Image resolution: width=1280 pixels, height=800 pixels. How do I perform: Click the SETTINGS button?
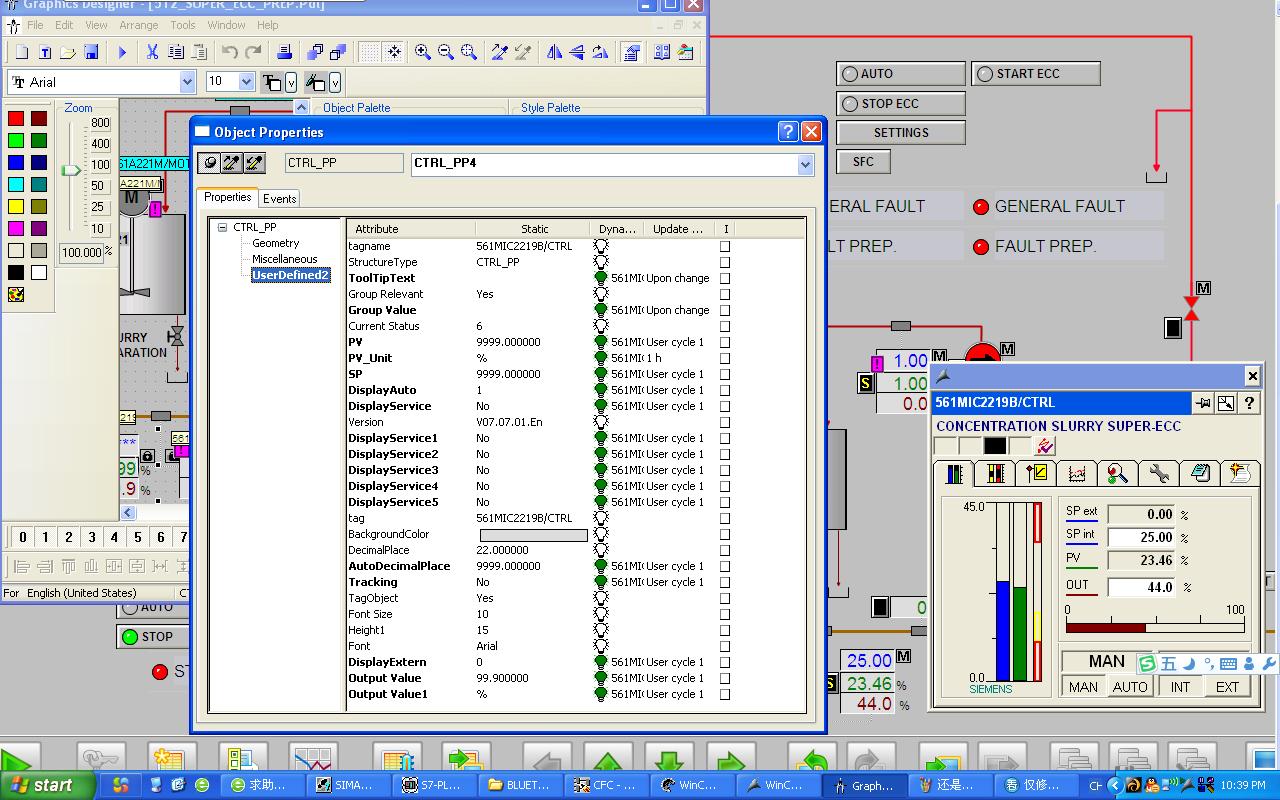(x=900, y=133)
